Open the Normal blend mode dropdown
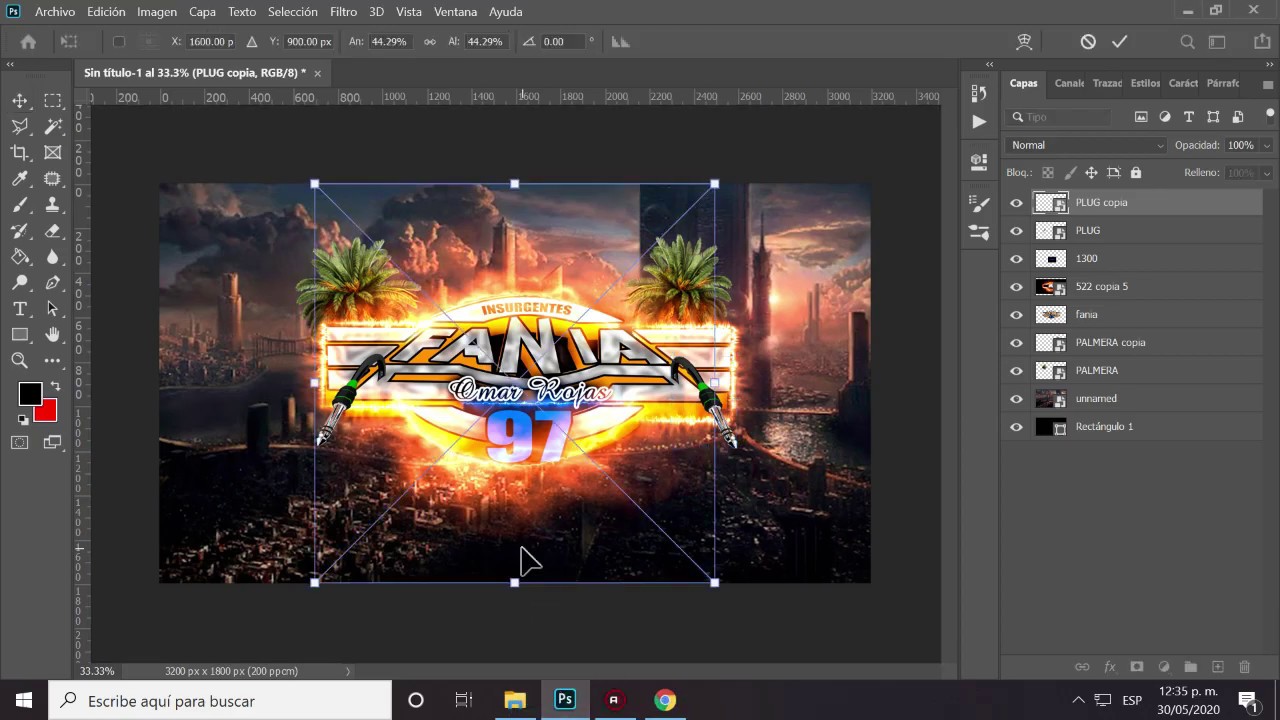 (x=1086, y=145)
